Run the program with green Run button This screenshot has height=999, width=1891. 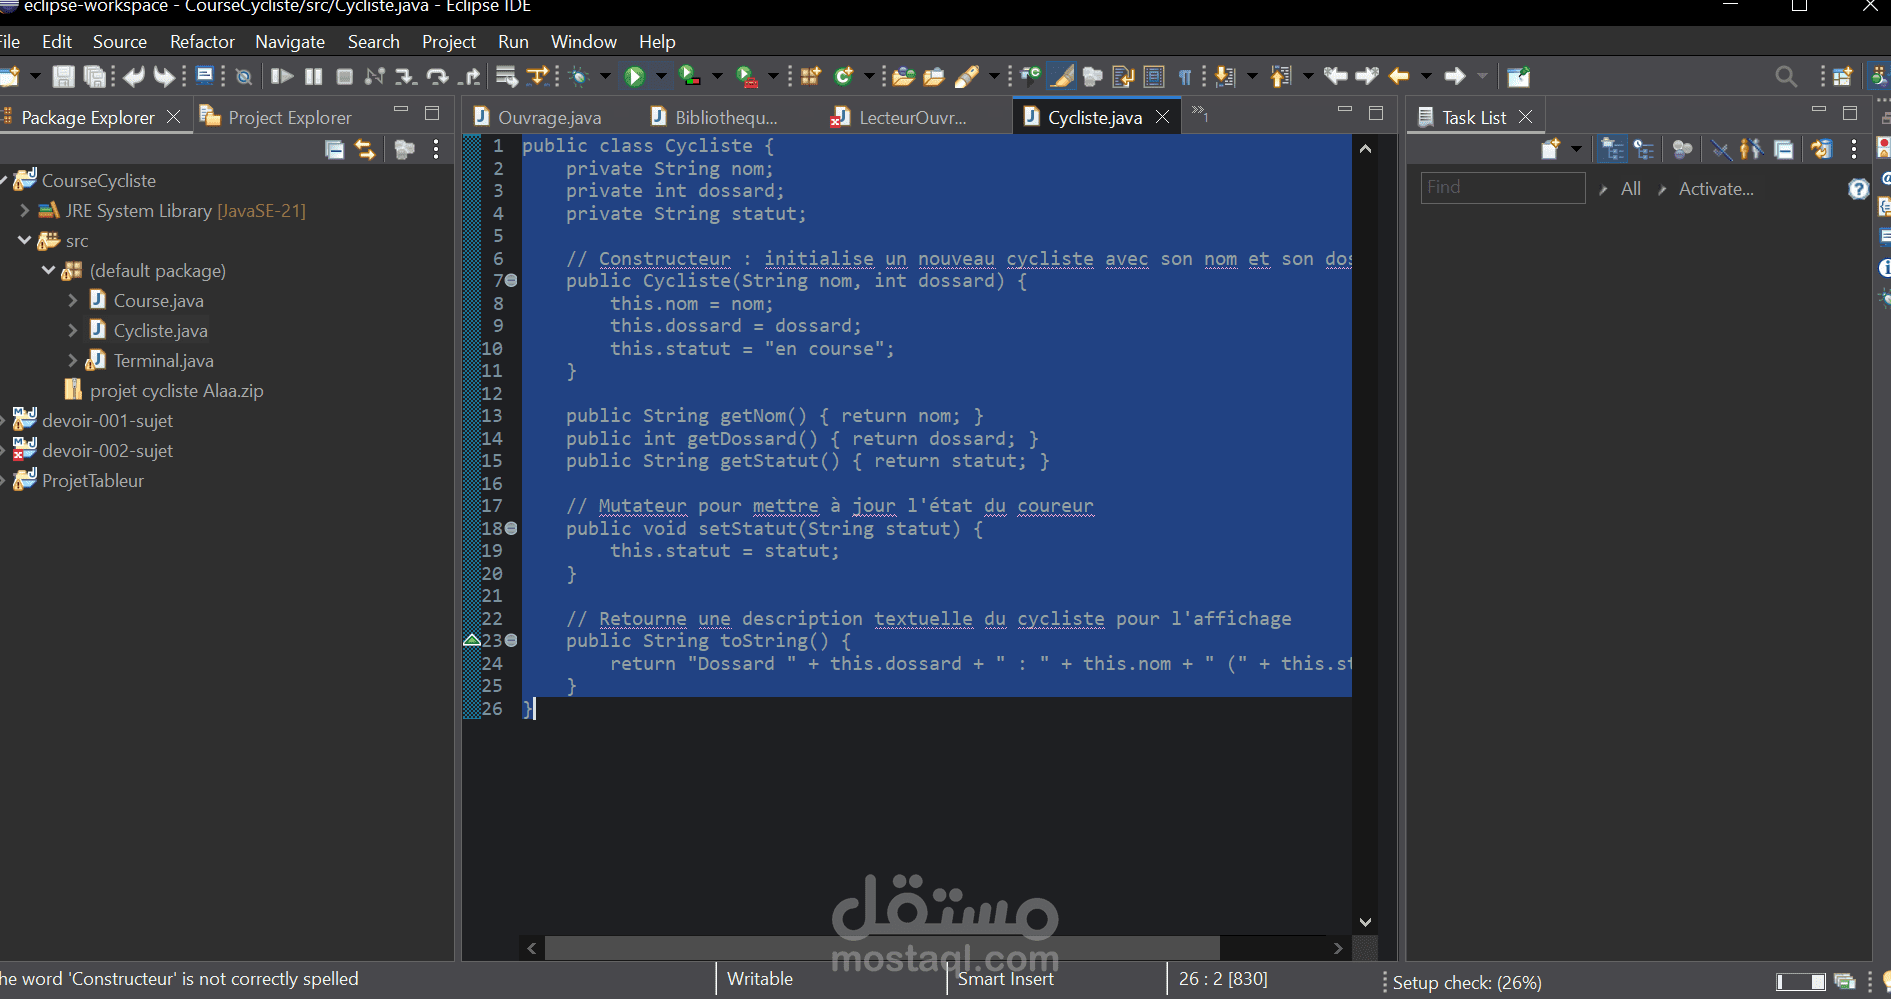635,76
